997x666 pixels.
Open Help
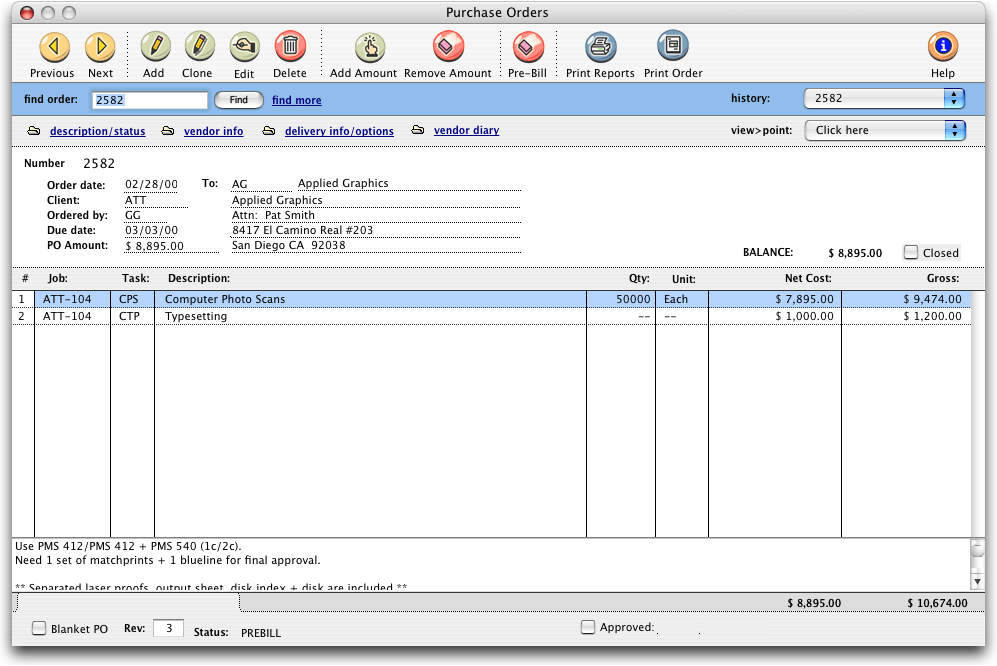(x=942, y=46)
